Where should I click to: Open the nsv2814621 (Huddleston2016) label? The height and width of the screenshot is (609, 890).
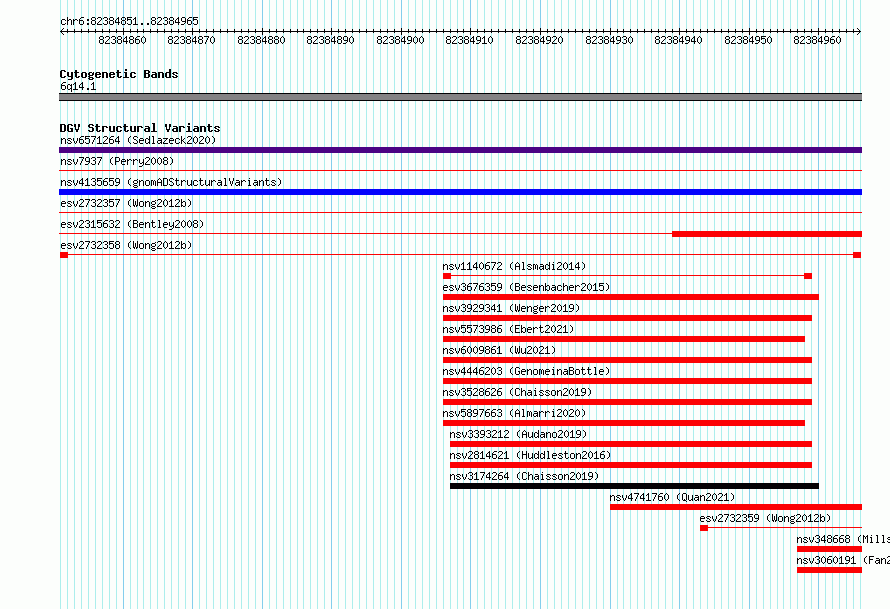[x=530, y=455]
